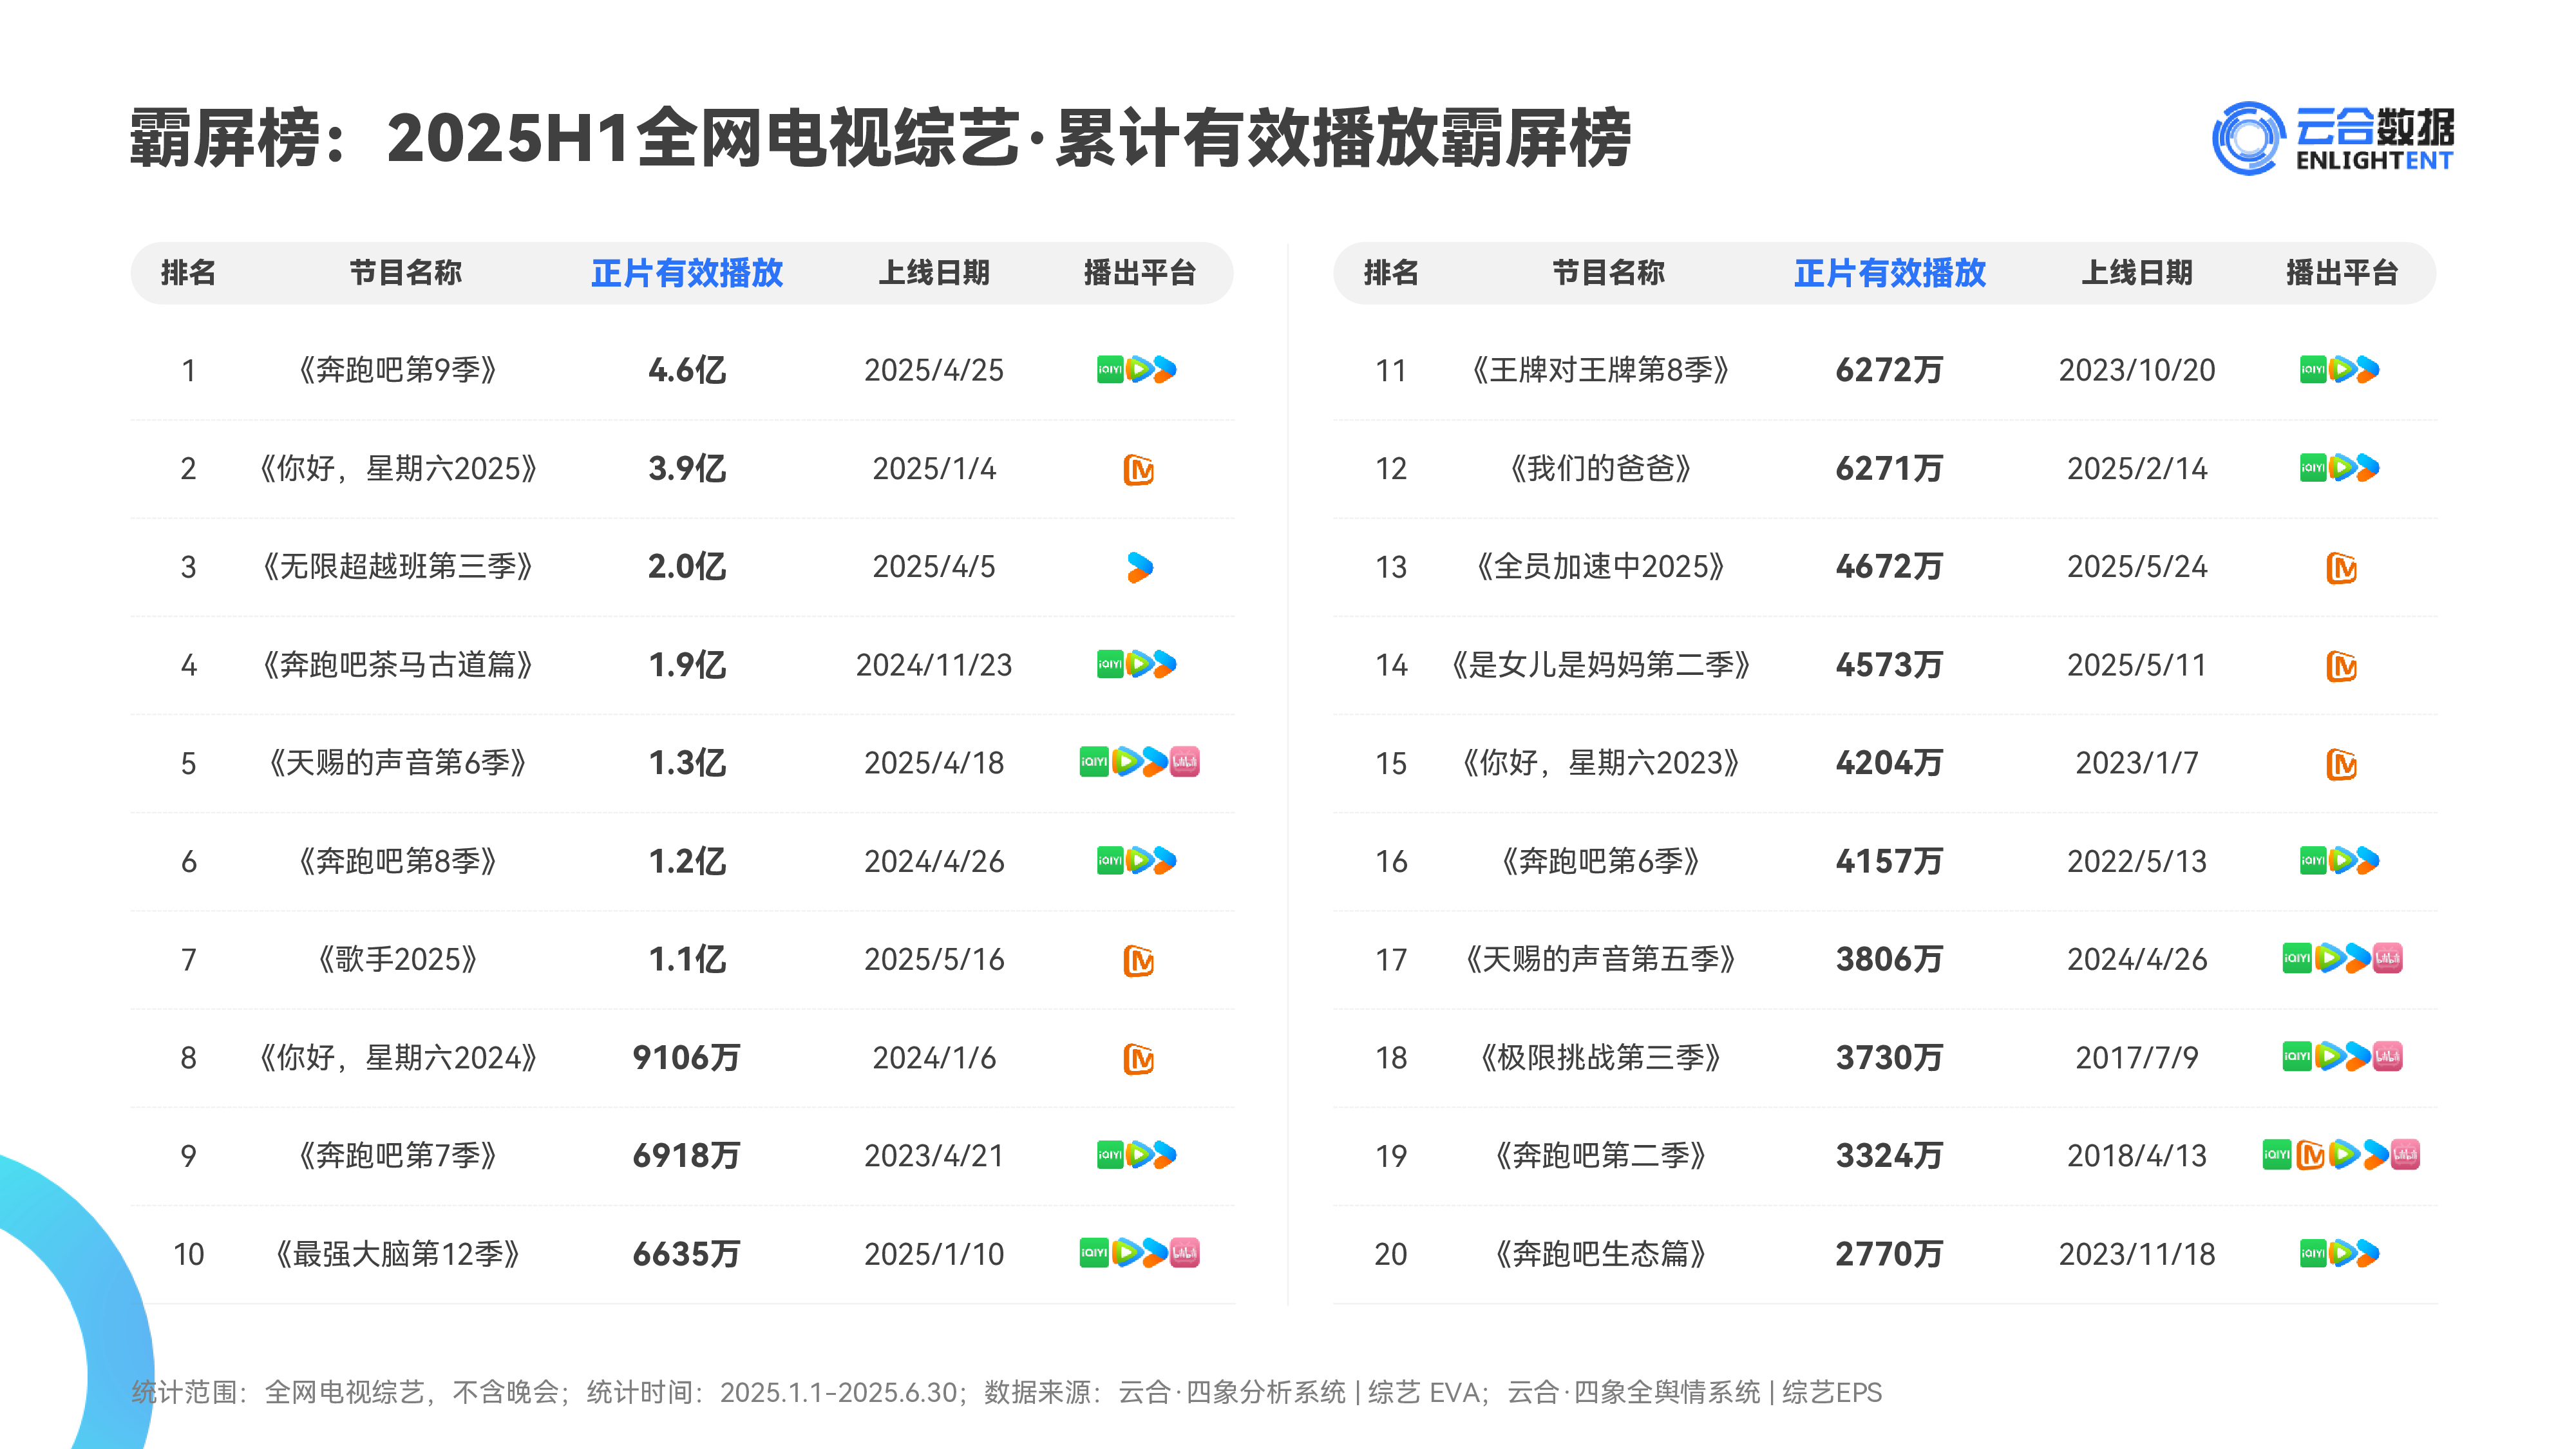Click Mango TV icon for 你好,星期六2024

click(x=1138, y=1058)
